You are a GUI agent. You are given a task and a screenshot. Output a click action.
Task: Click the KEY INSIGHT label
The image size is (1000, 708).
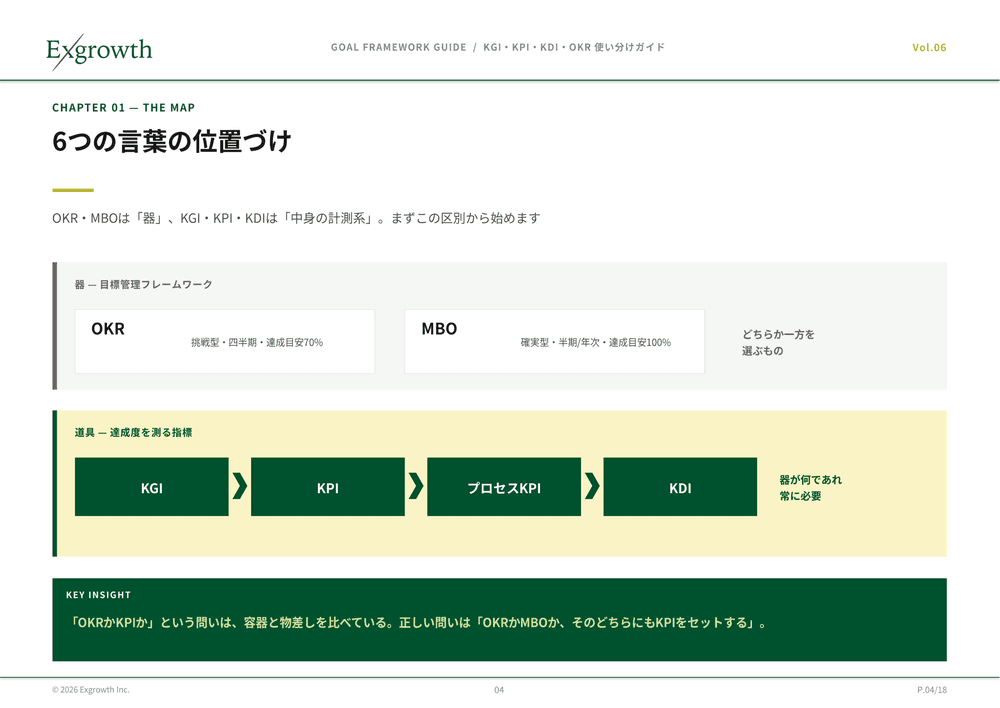click(x=98, y=595)
